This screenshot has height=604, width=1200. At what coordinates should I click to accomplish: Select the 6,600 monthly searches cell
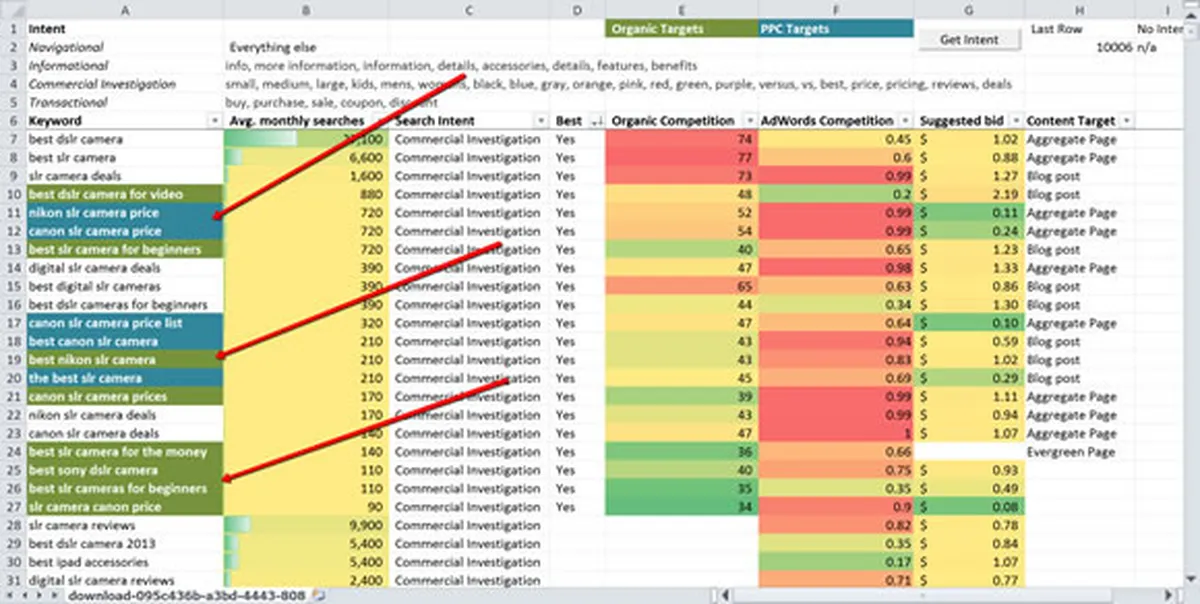coord(307,158)
